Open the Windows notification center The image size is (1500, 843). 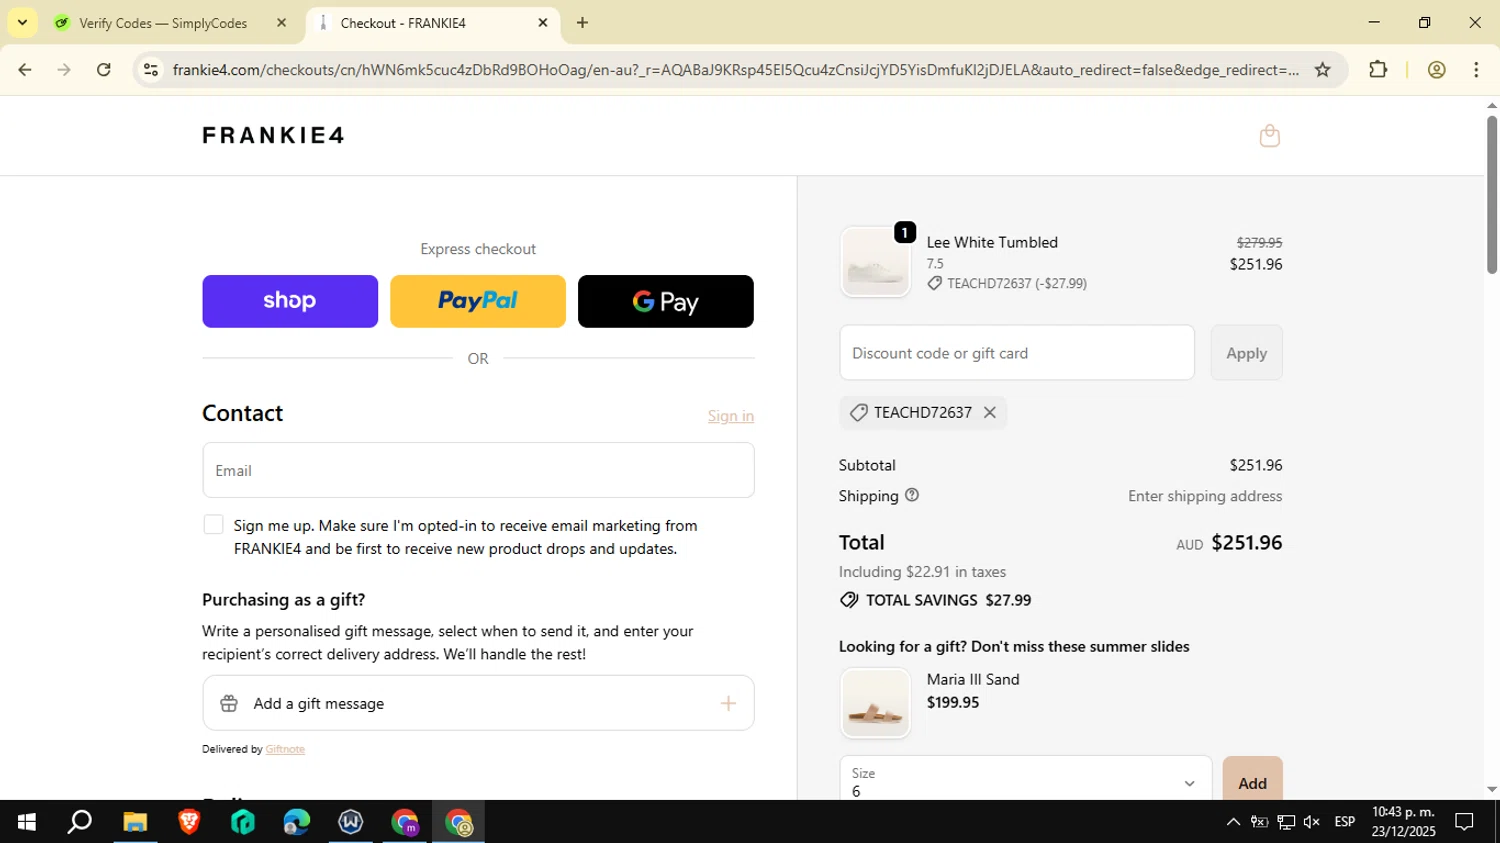[x=1464, y=822]
